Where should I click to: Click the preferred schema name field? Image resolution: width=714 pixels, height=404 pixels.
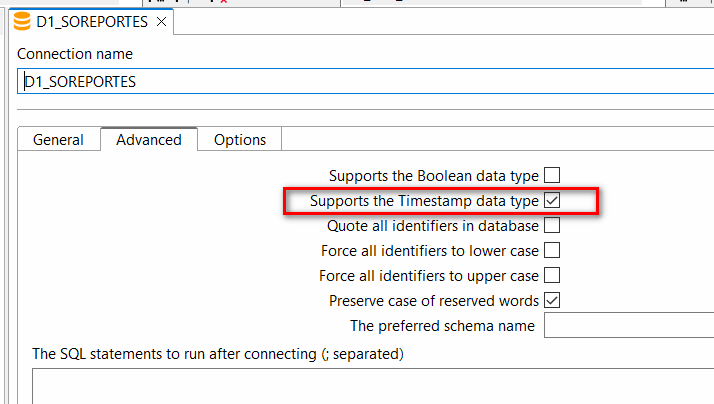[x=629, y=325]
